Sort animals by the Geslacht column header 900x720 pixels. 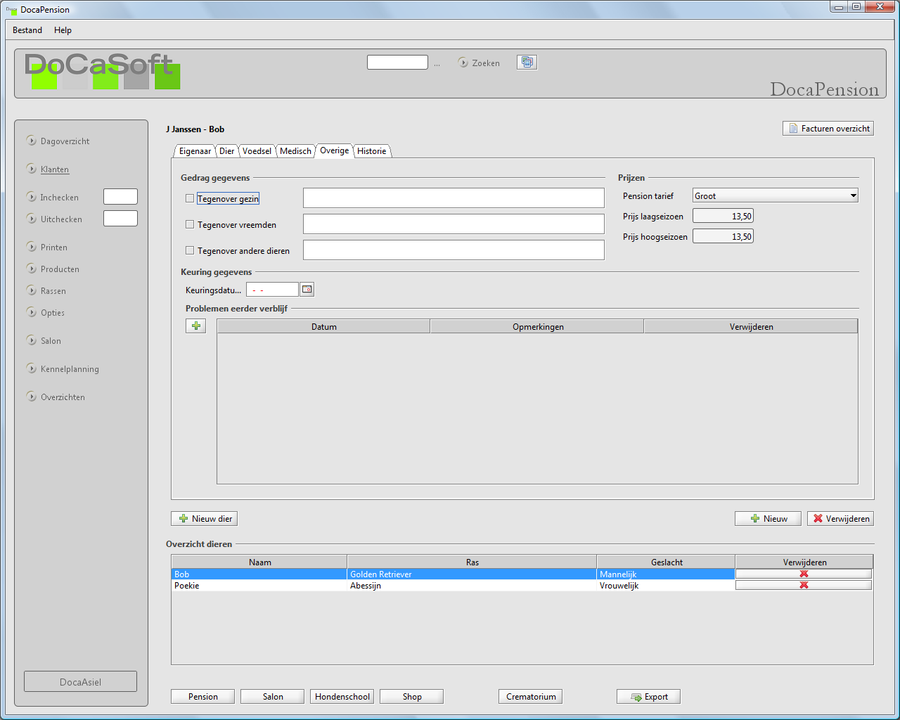click(x=666, y=562)
